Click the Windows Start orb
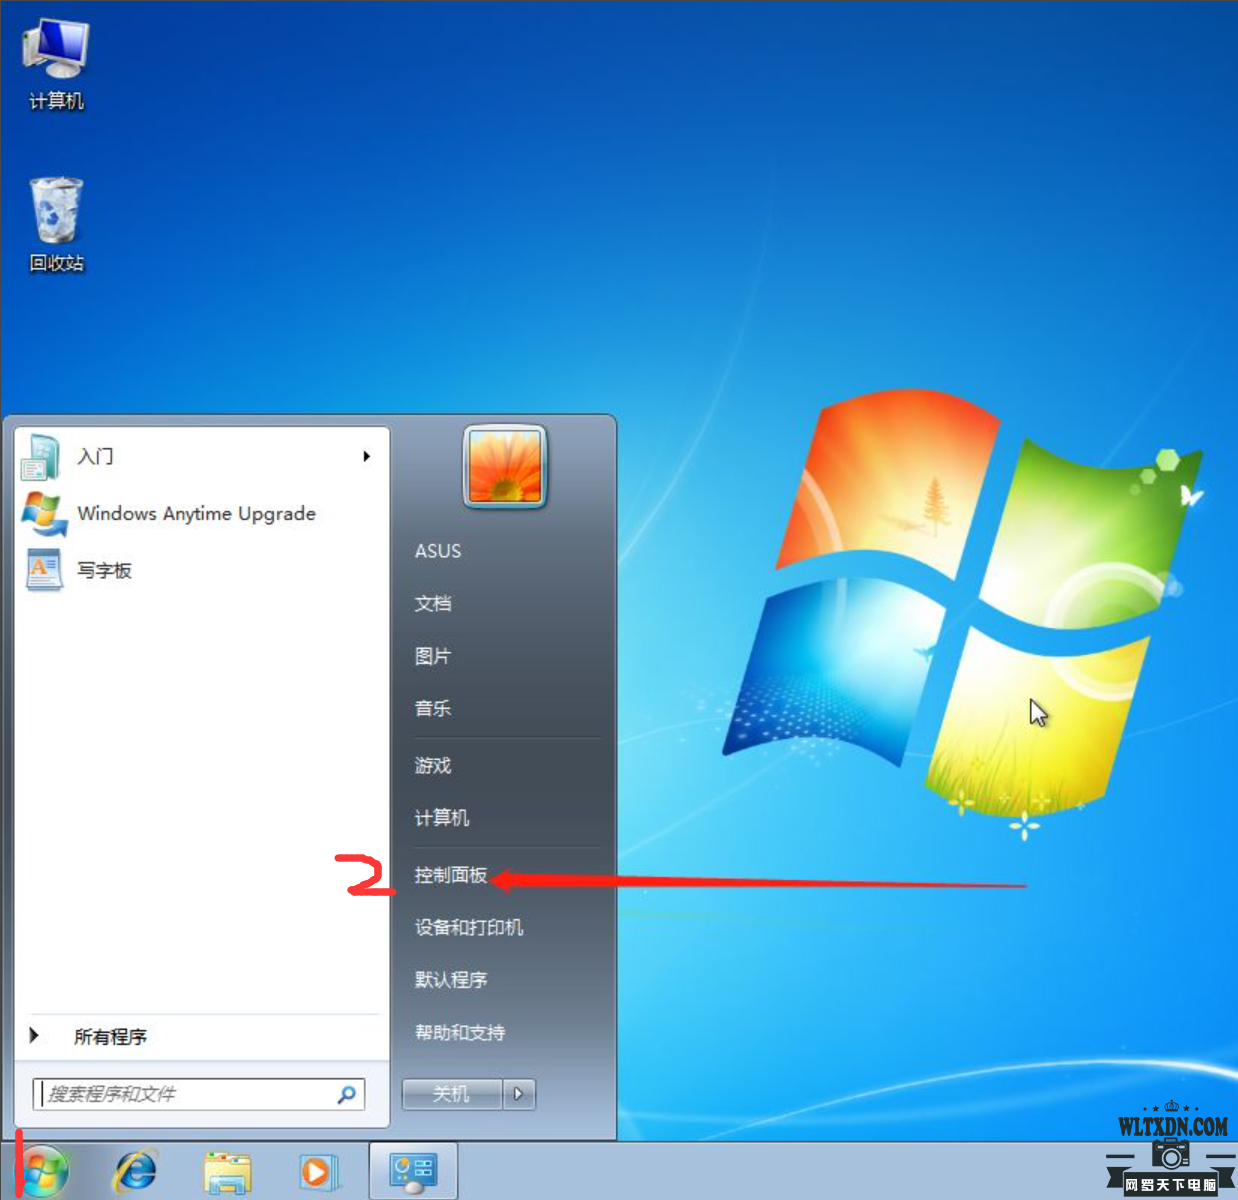The width and height of the screenshot is (1238, 1200). point(44,1171)
